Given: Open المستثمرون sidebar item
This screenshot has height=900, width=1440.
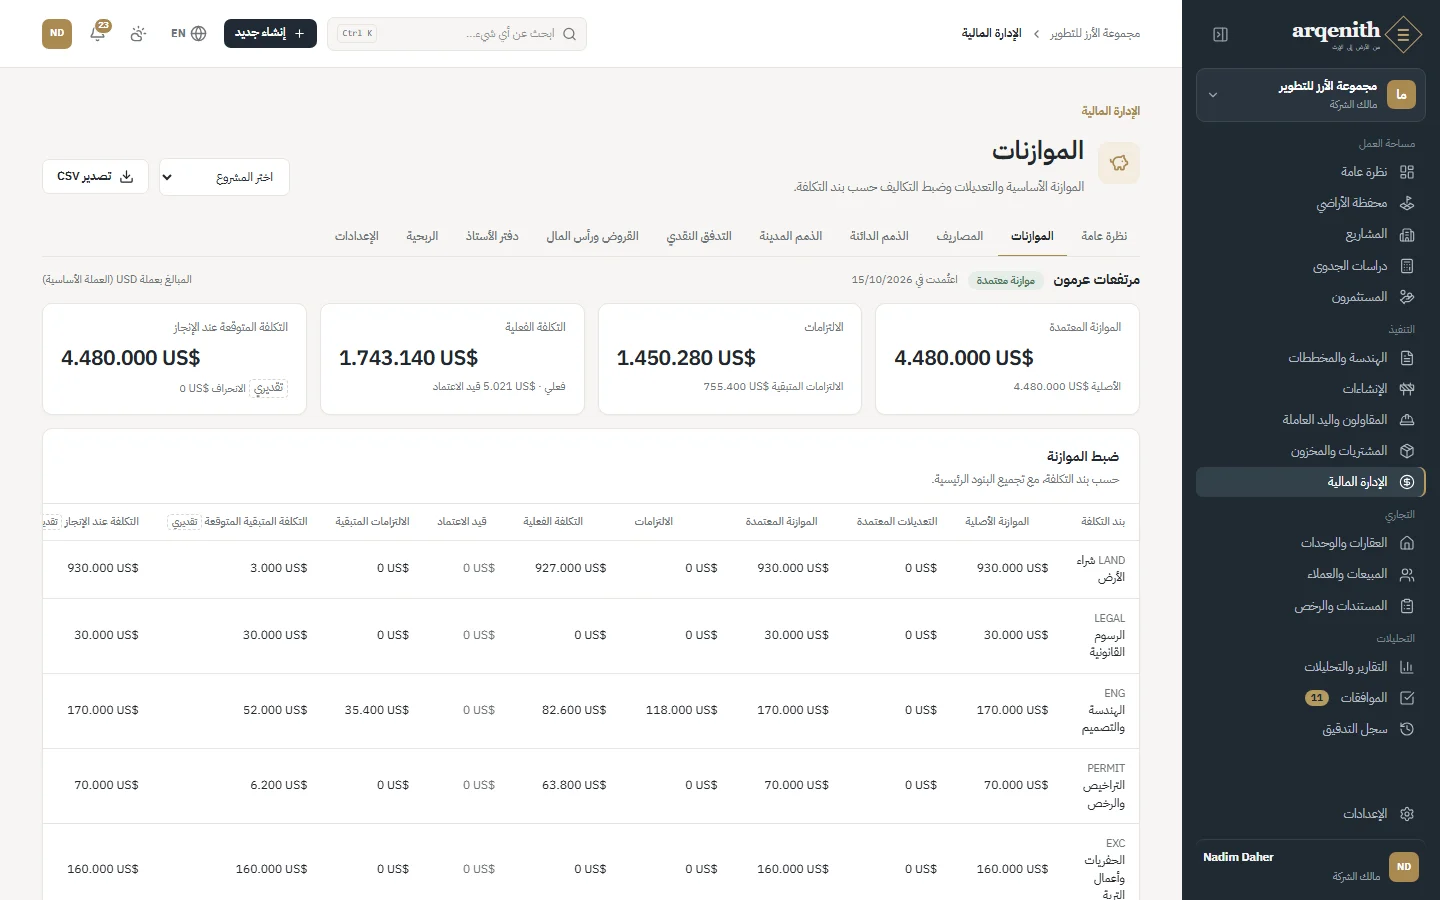Looking at the screenshot, I should click(x=1310, y=297).
